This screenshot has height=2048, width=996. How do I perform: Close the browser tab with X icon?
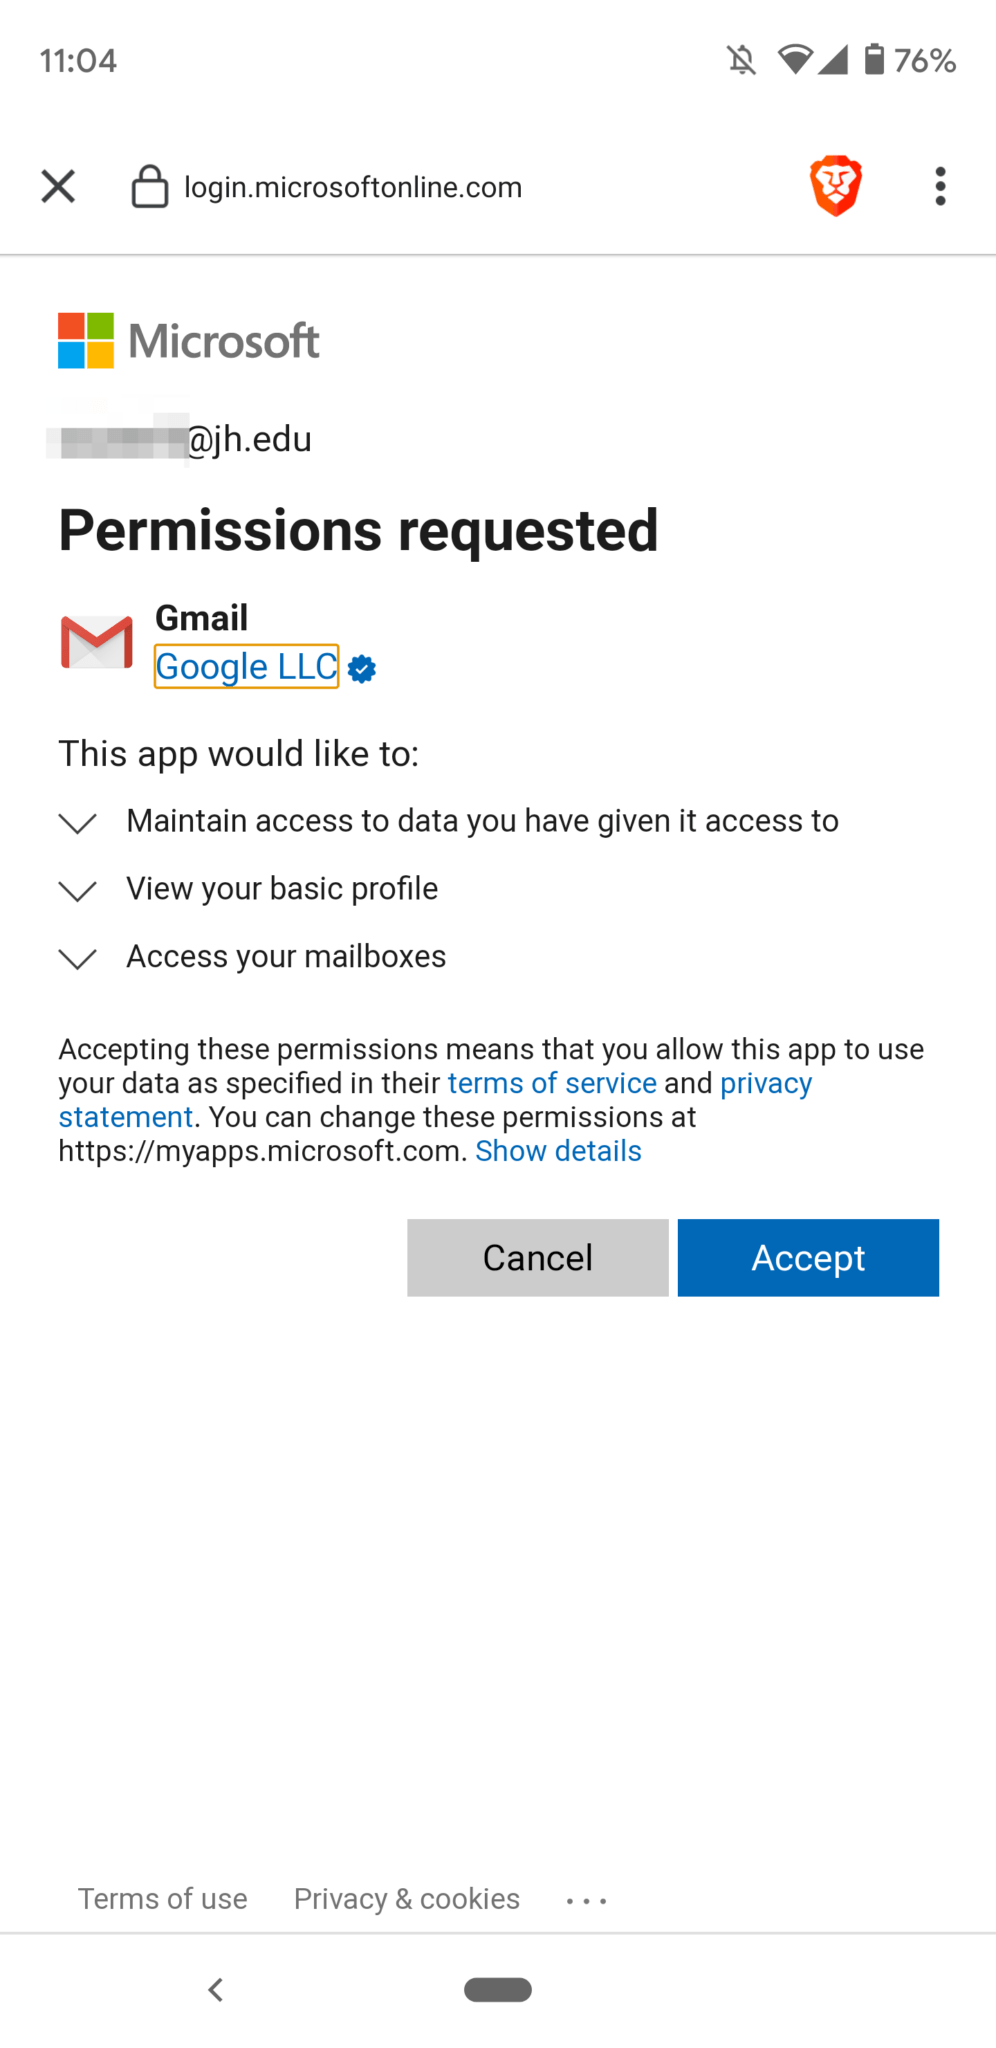tap(58, 186)
